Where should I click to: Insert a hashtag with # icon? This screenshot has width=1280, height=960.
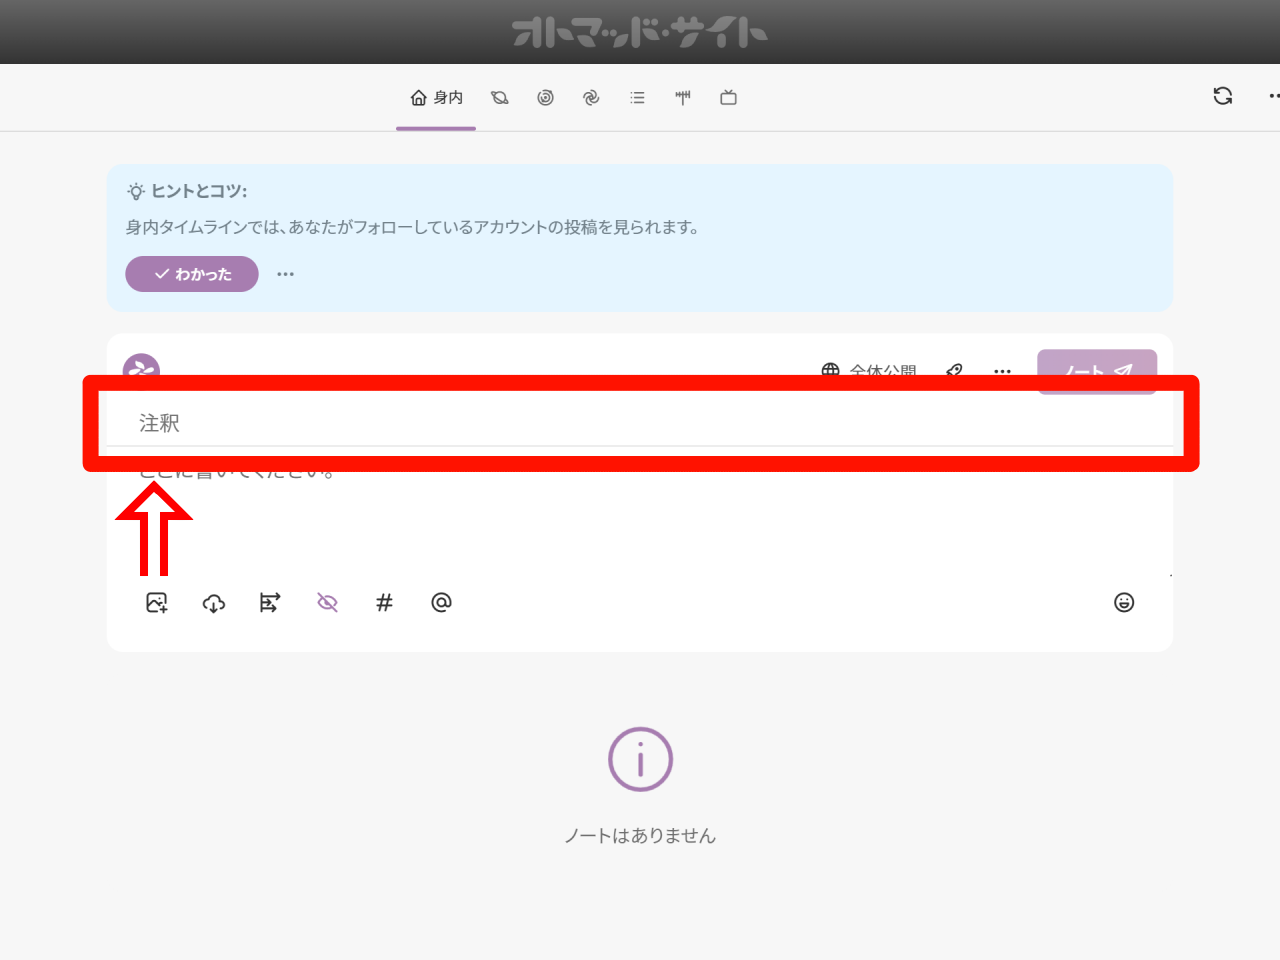384,603
